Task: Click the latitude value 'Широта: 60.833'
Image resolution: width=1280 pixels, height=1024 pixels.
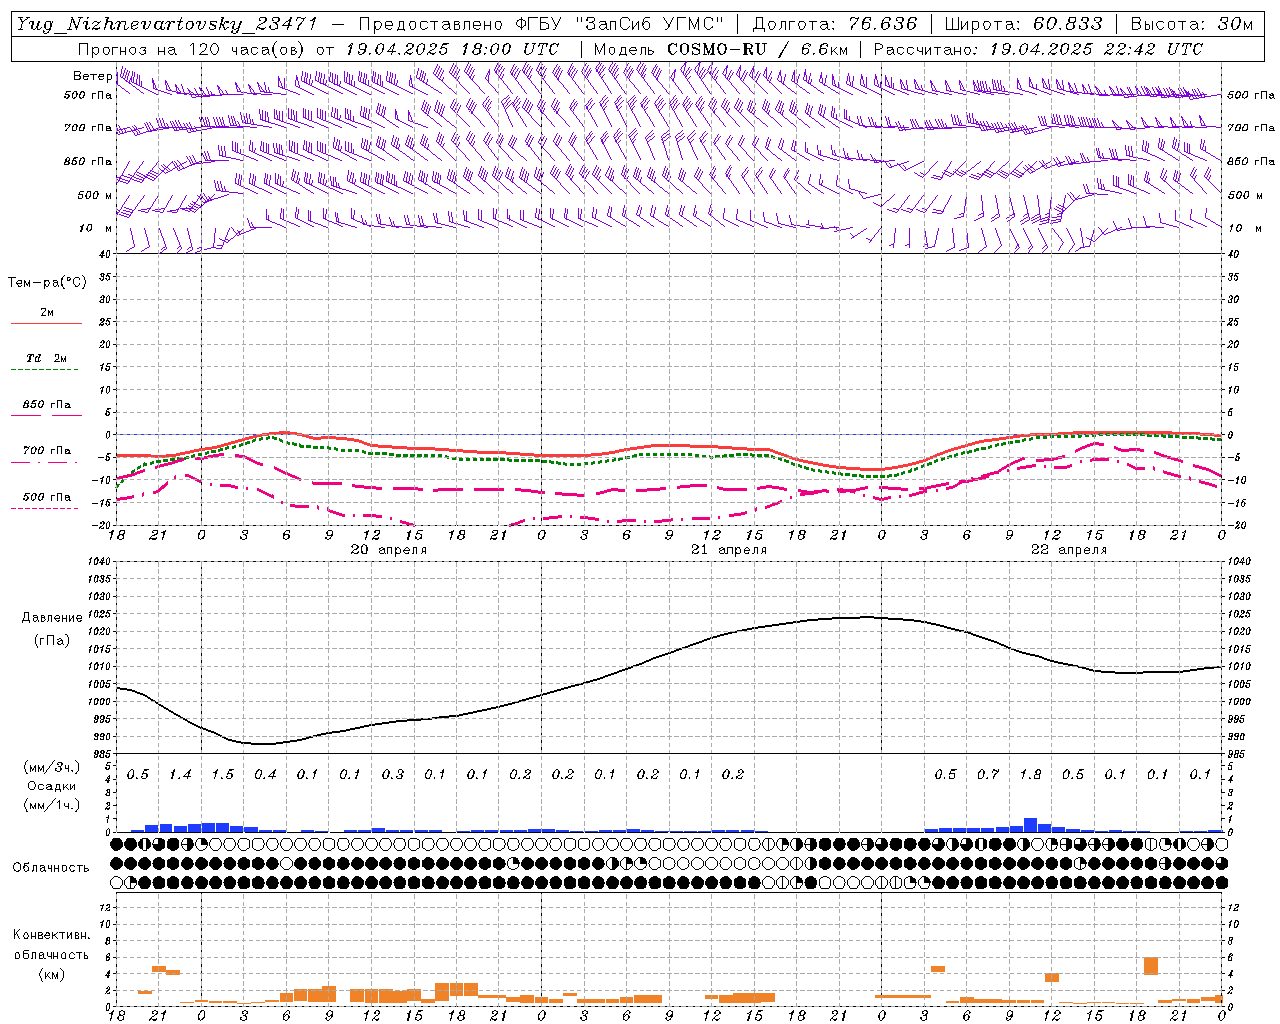Action: click(1023, 24)
